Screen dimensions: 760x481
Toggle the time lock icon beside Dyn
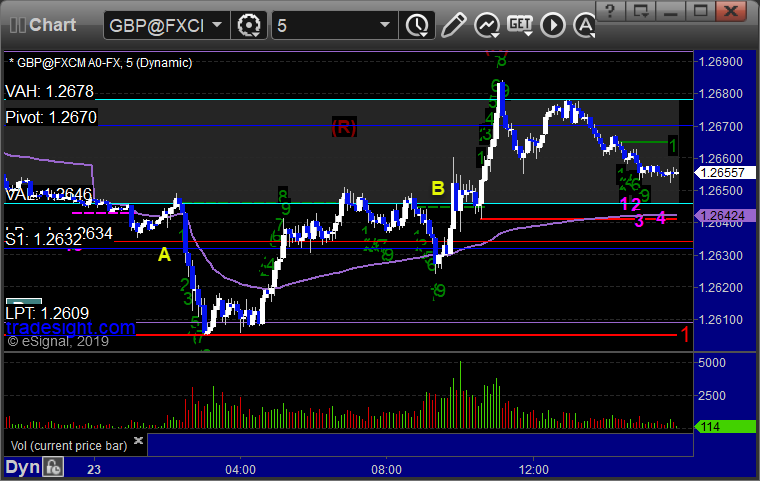(x=53, y=467)
